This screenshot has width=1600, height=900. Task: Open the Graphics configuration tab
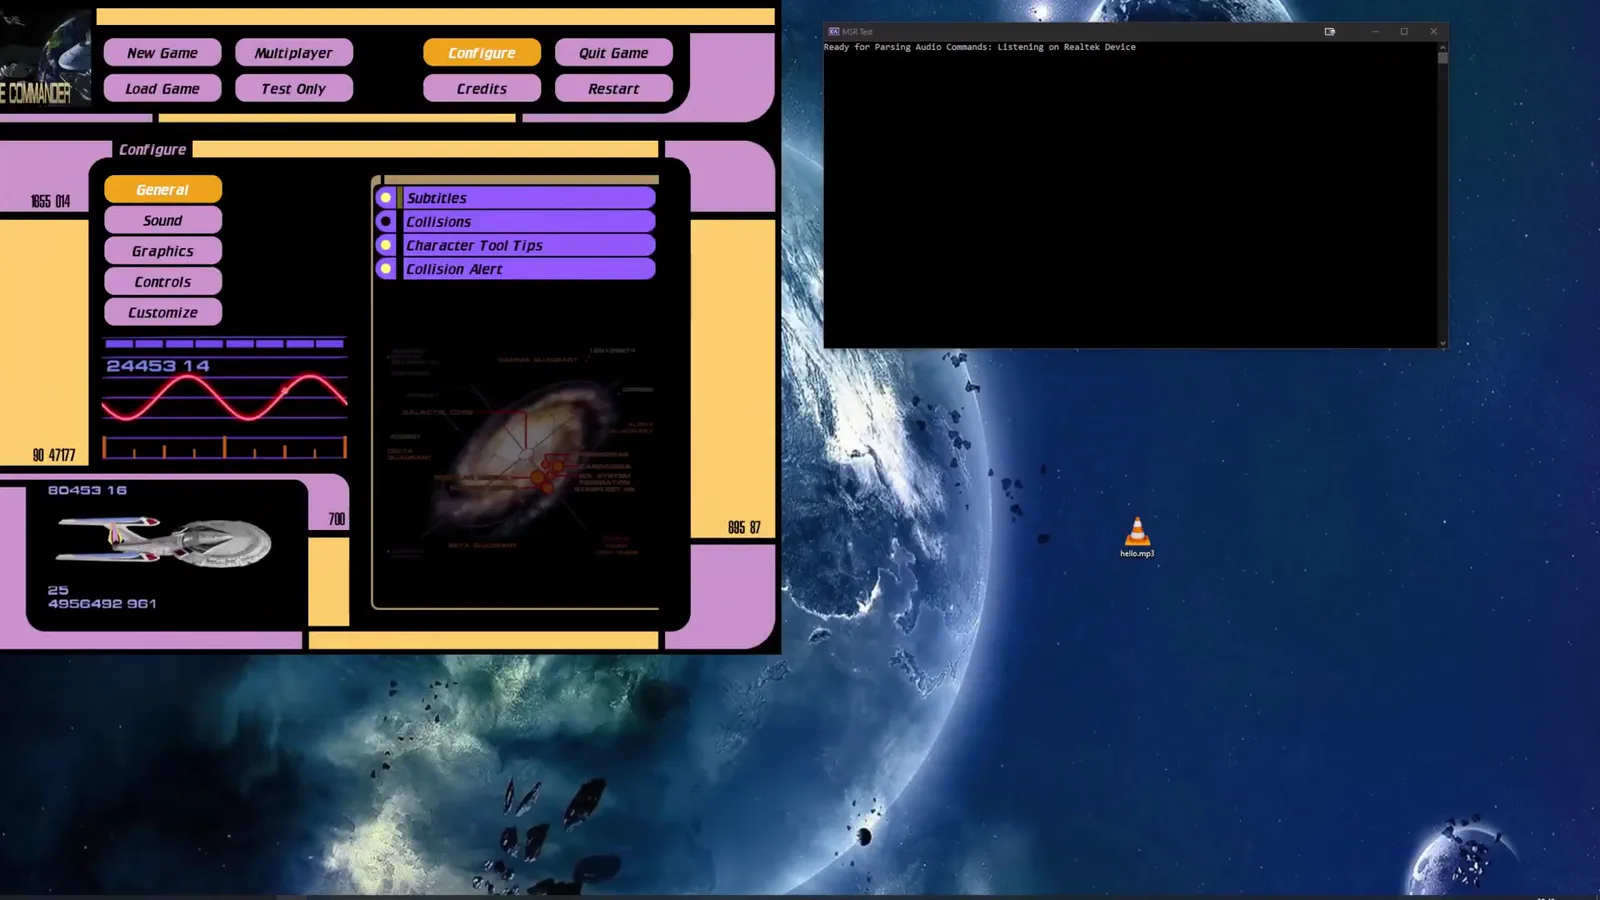click(x=163, y=251)
